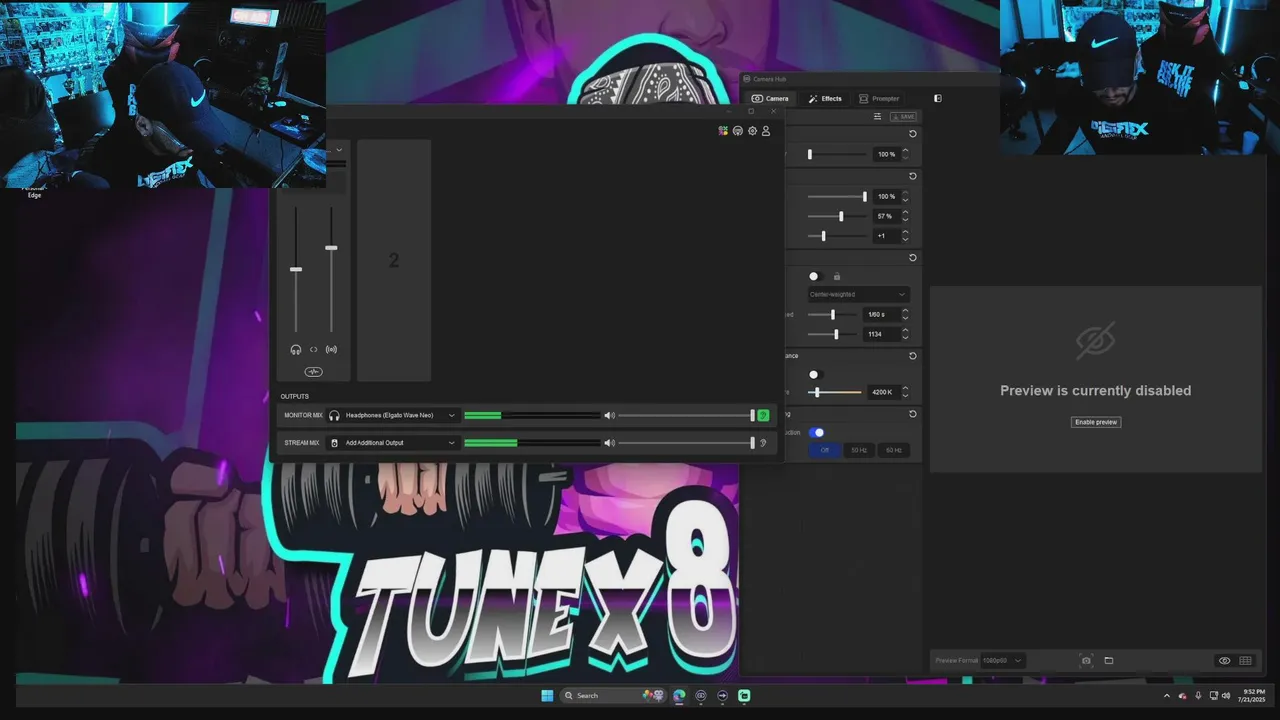
Task: Open Wave Link settings gear
Action: coord(752,131)
